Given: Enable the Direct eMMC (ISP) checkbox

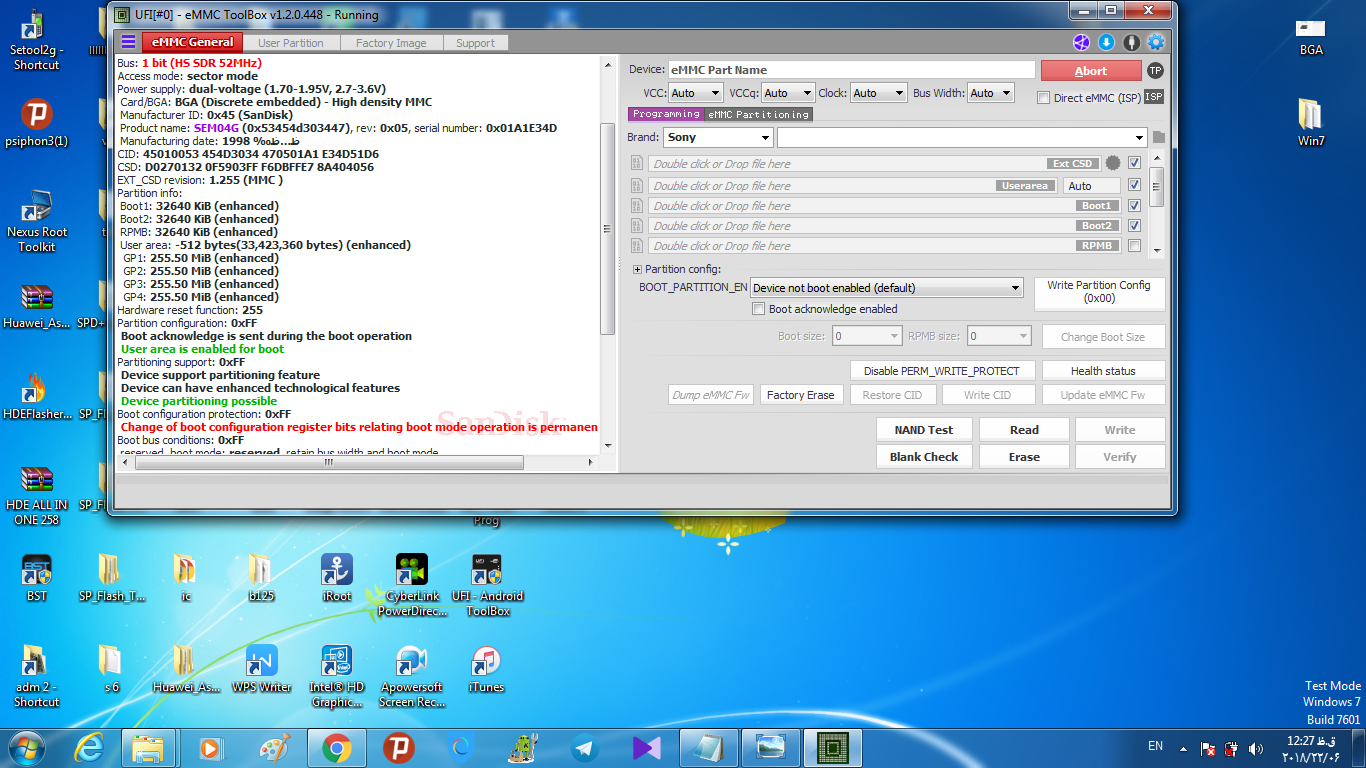Looking at the screenshot, I should point(1044,98).
